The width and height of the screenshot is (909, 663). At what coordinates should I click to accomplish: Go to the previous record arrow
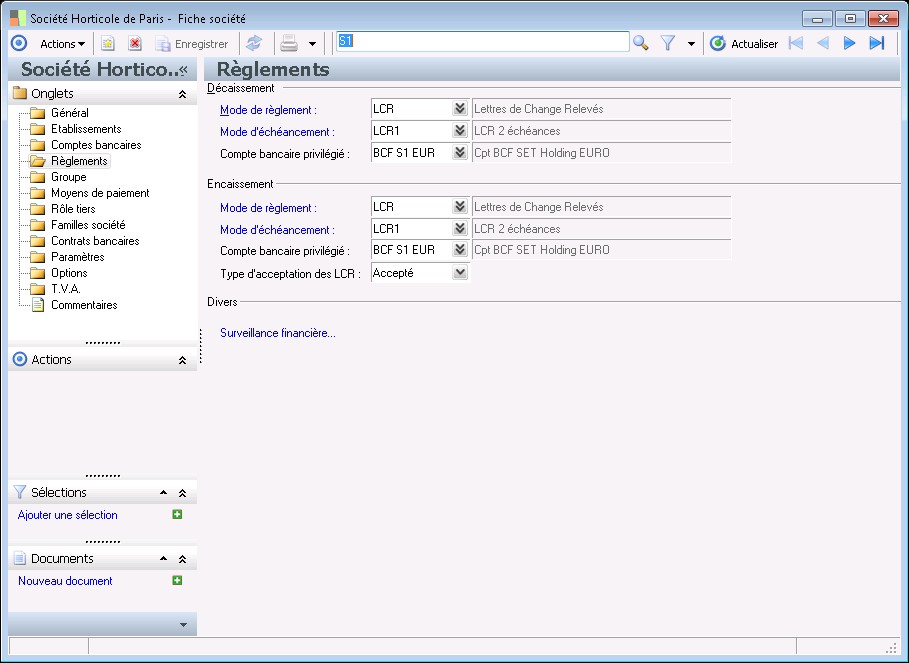823,43
